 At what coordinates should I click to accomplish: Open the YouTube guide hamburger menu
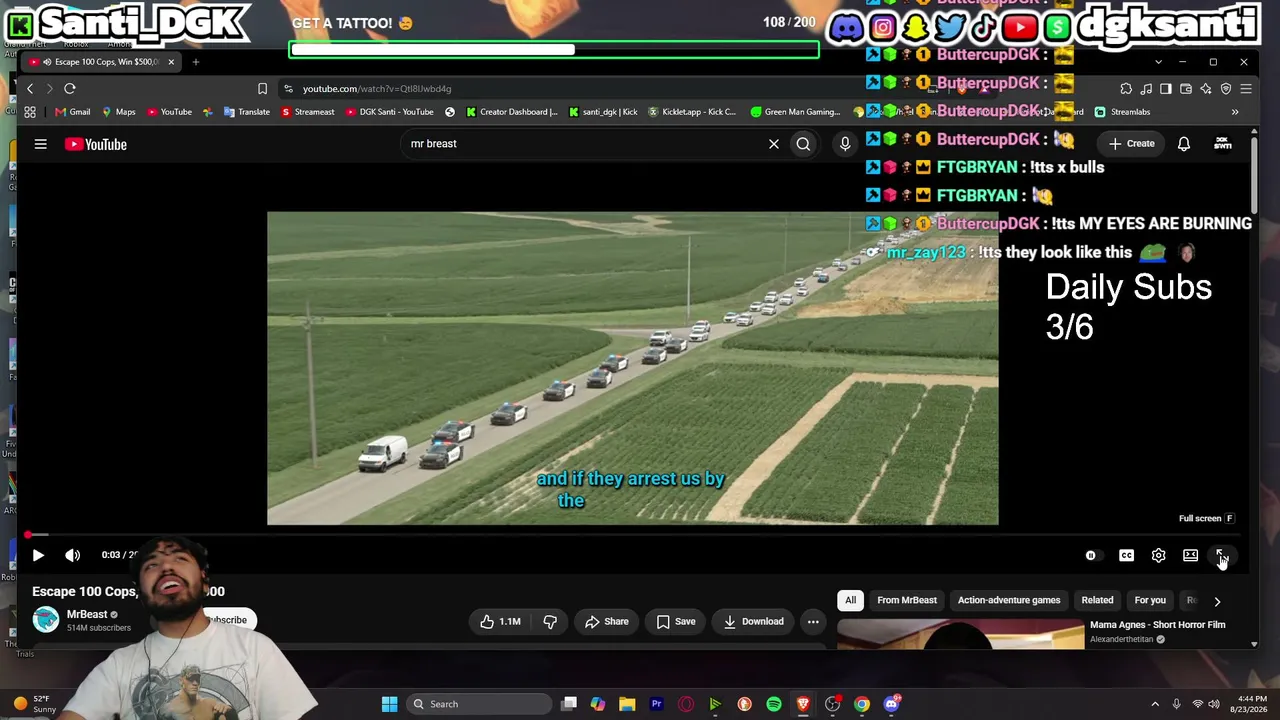tap(41, 144)
